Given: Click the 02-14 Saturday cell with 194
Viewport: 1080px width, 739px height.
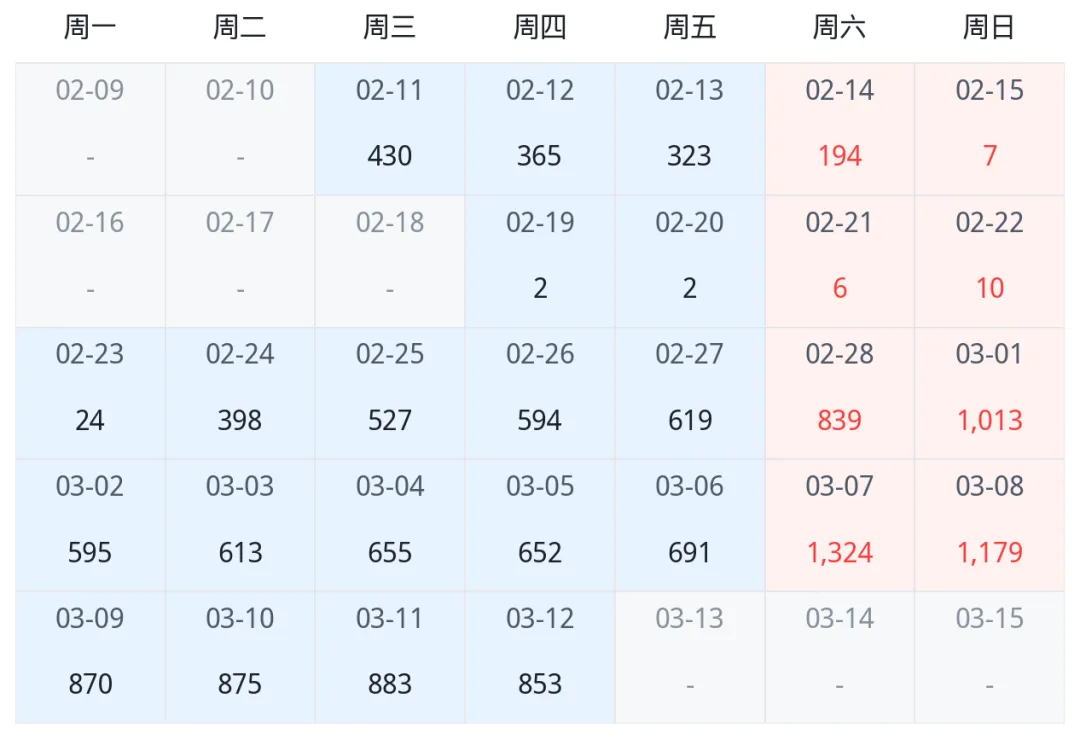Looking at the screenshot, I should coord(840,129).
